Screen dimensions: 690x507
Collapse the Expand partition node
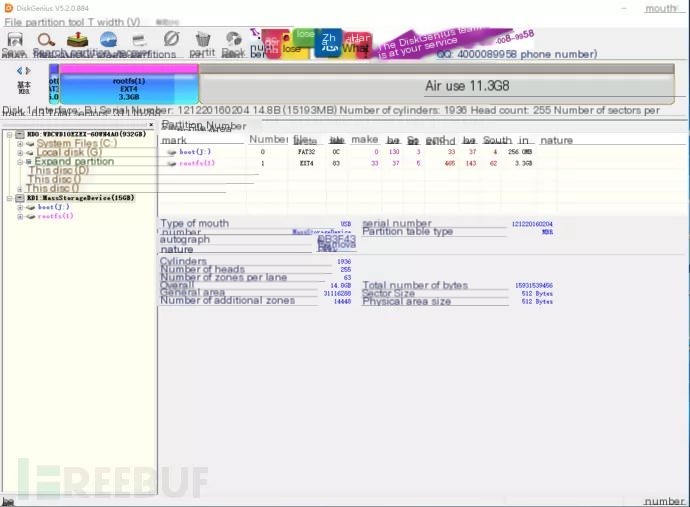20,162
